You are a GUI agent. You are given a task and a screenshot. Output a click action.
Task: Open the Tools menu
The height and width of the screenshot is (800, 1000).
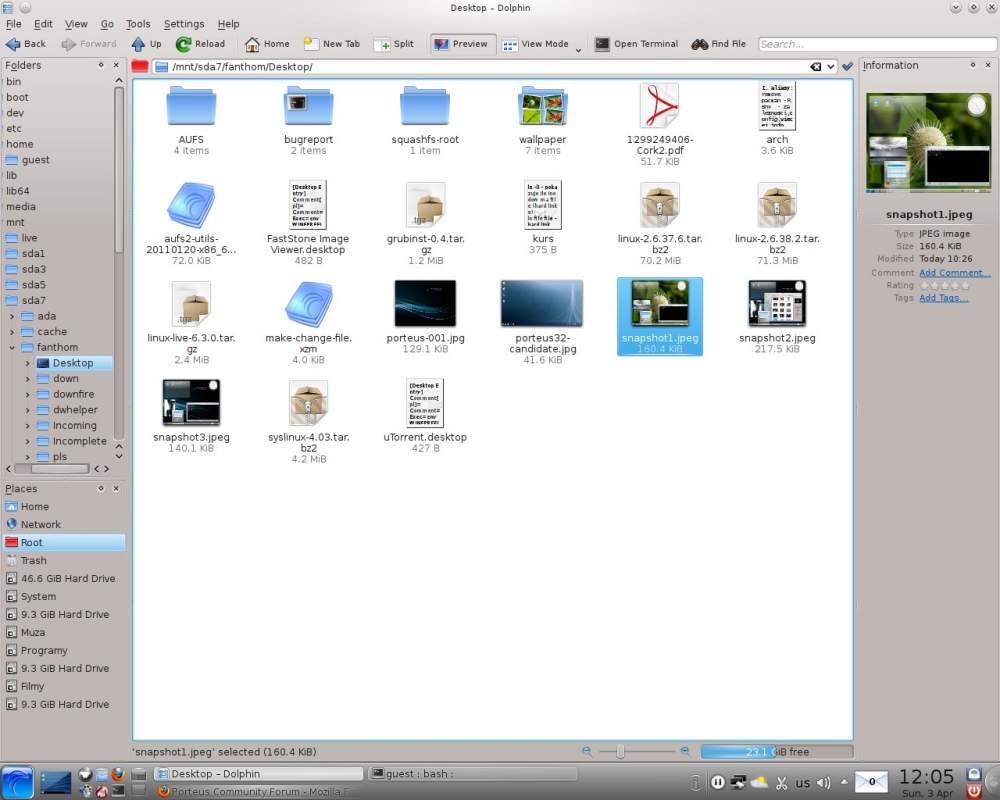138,24
